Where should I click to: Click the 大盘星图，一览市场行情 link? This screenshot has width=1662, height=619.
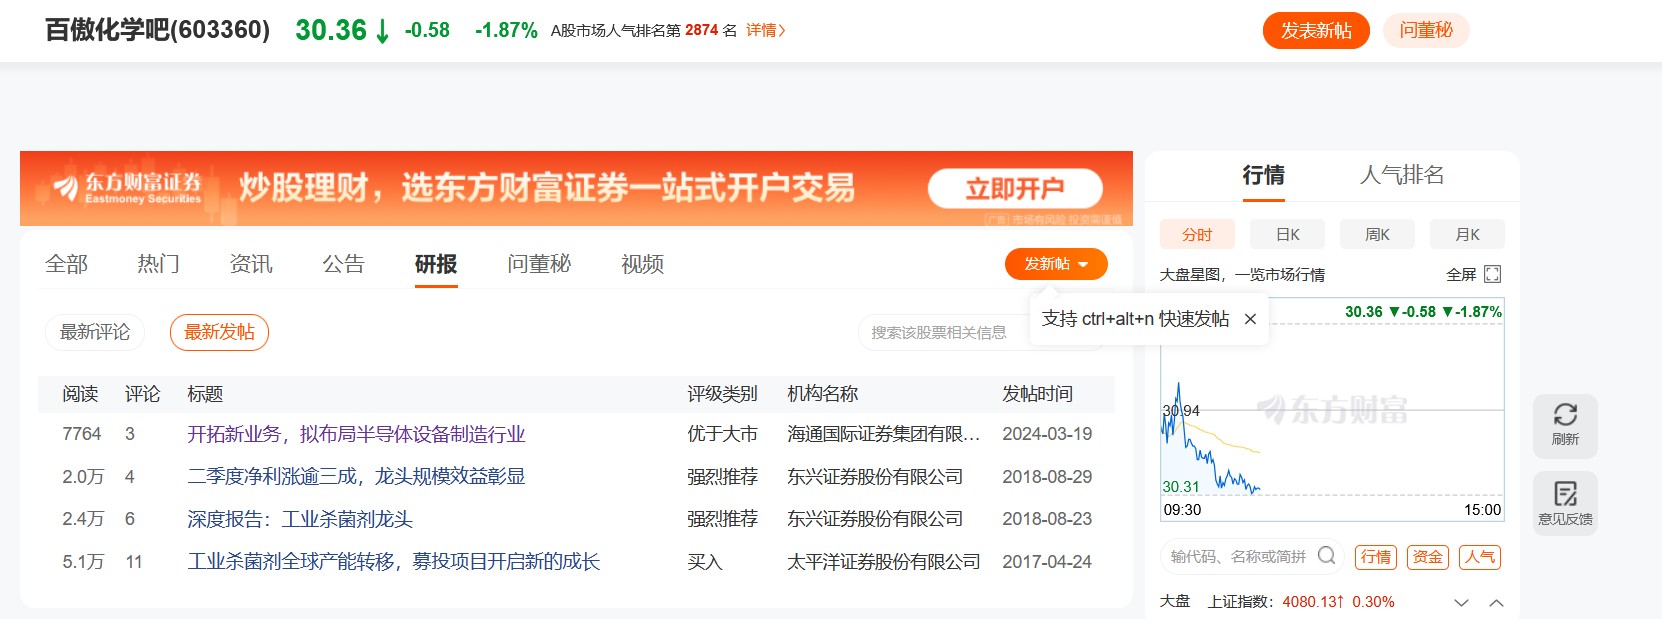tap(1242, 274)
